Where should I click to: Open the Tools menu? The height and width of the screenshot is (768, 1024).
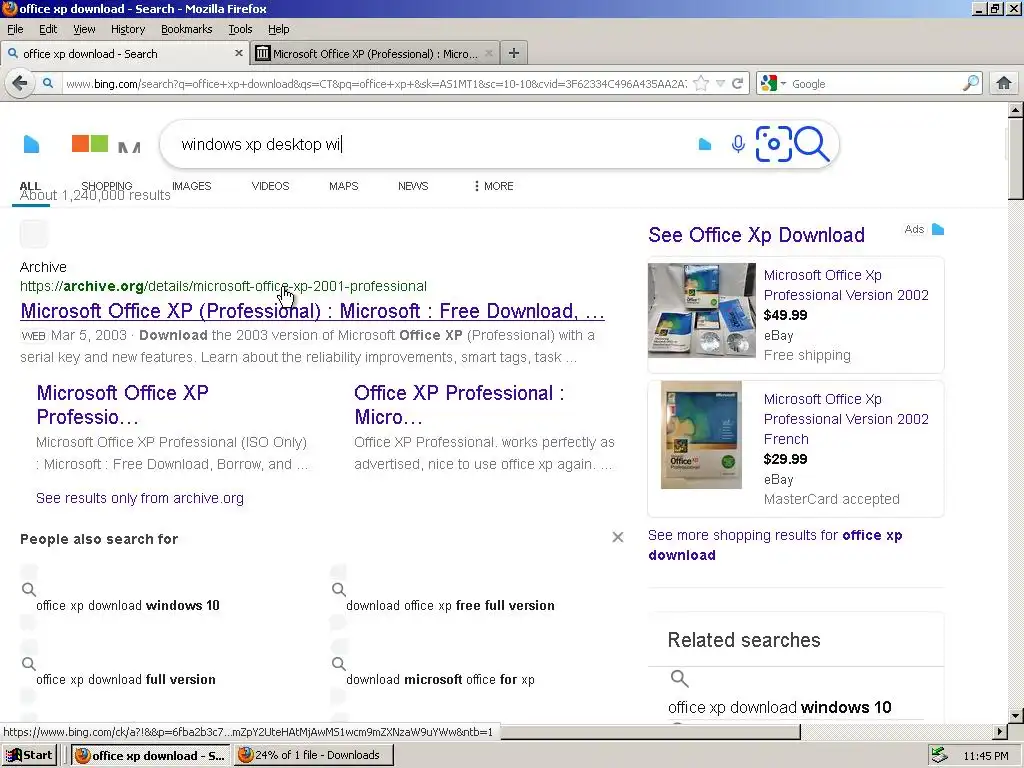click(x=240, y=29)
